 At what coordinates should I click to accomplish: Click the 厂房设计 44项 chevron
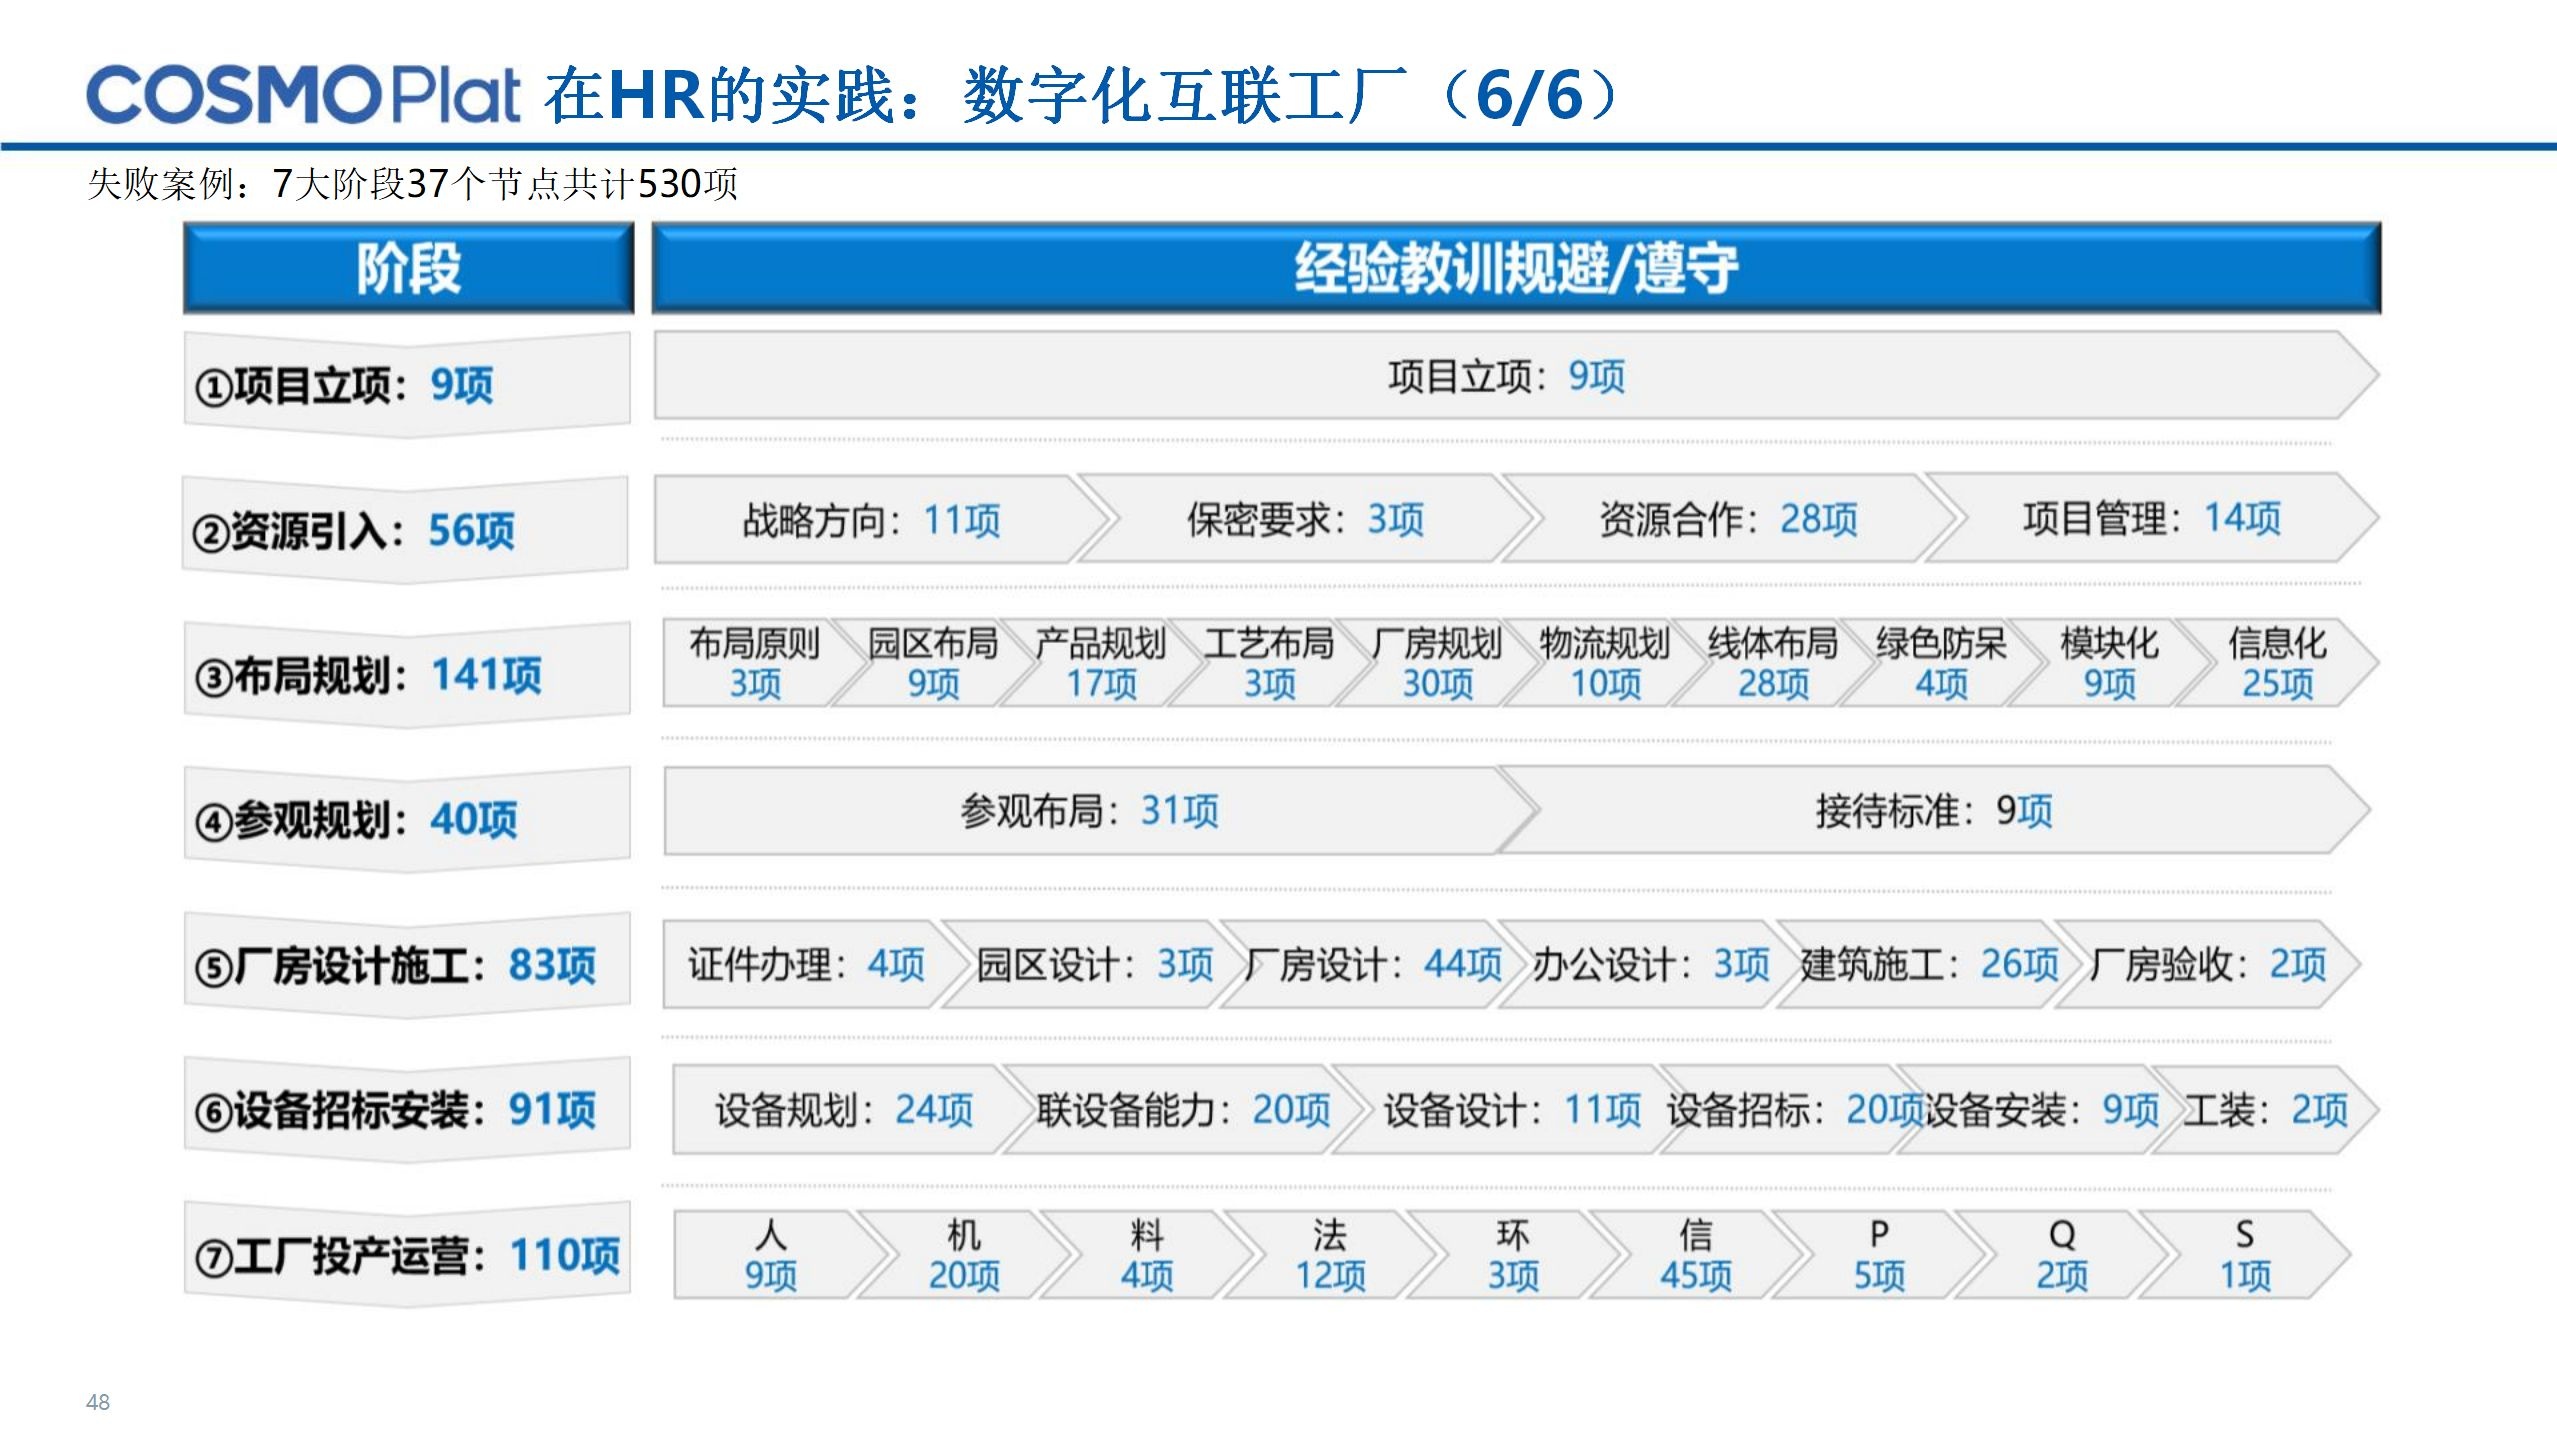click(x=1372, y=965)
